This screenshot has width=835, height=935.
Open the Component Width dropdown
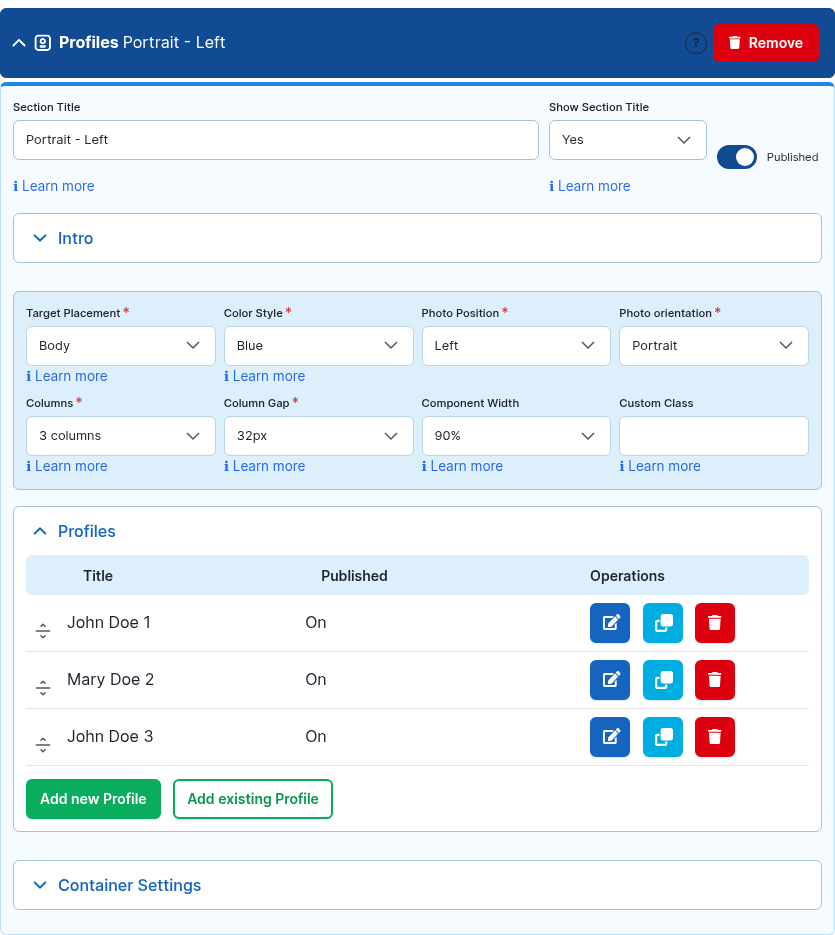(516, 436)
